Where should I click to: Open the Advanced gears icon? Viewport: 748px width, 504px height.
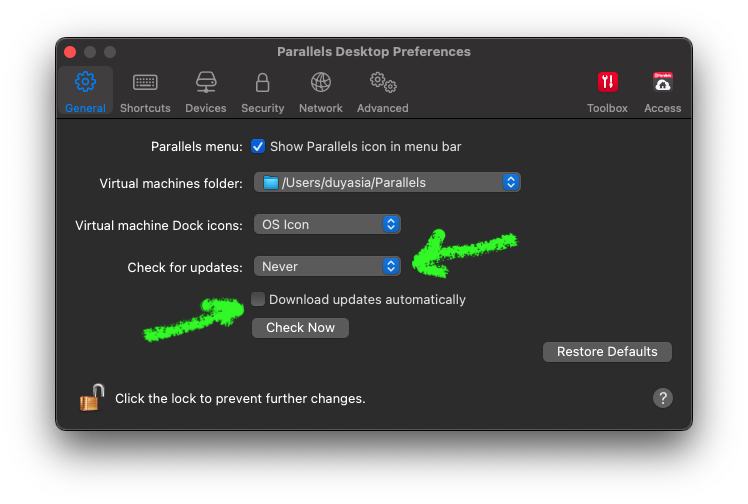pyautogui.click(x=383, y=82)
